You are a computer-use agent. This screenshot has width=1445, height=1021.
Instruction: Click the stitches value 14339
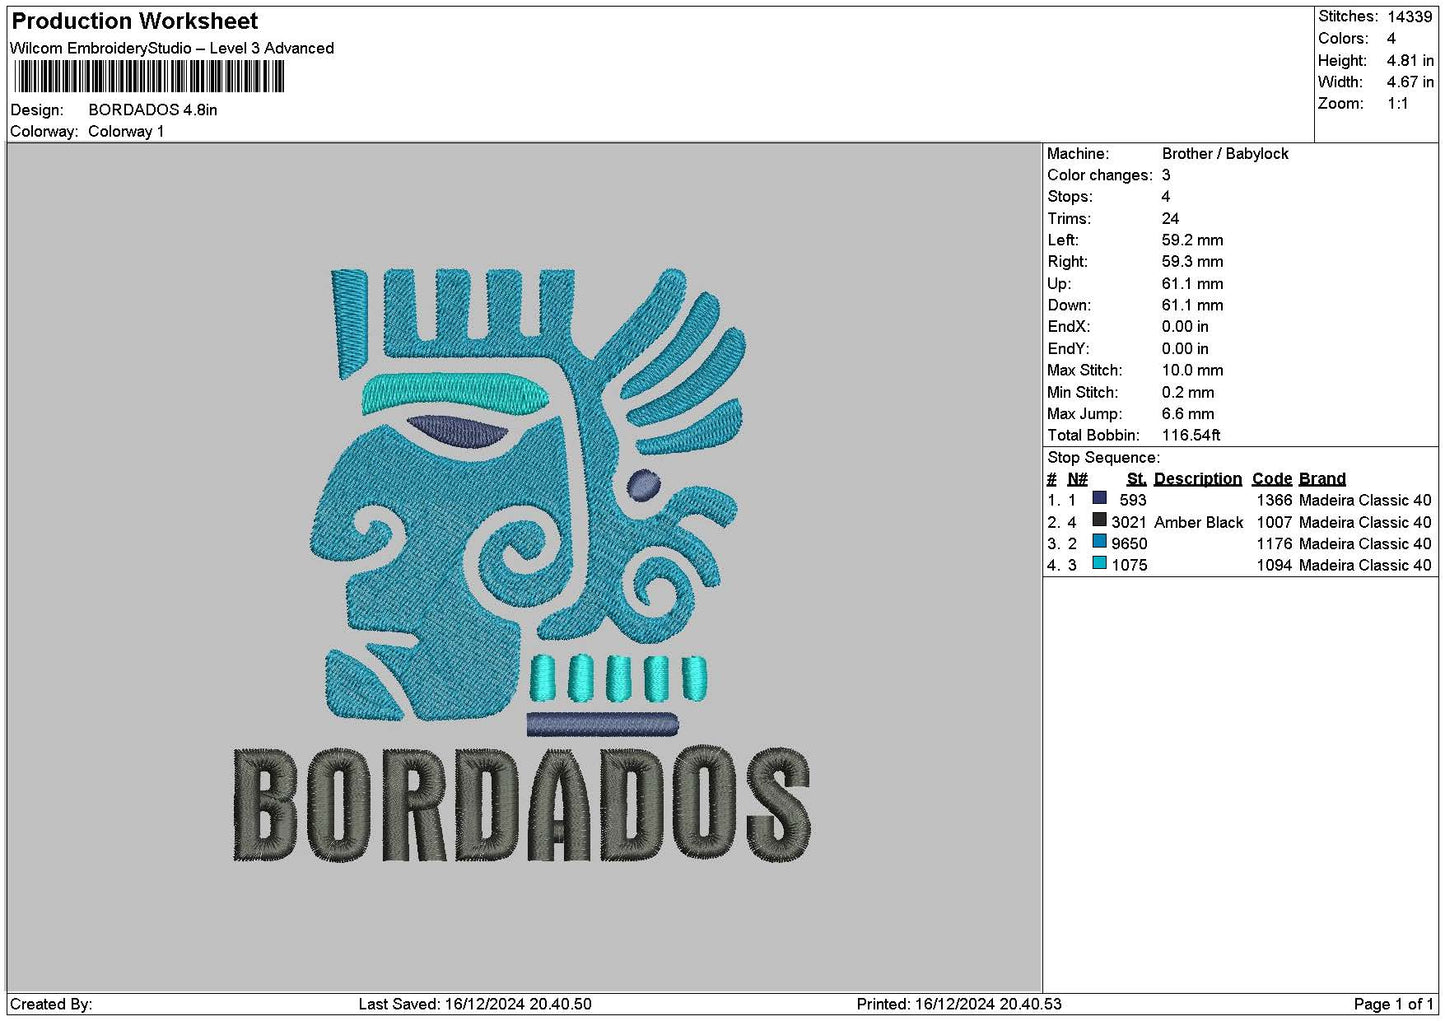pos(1410,17)
